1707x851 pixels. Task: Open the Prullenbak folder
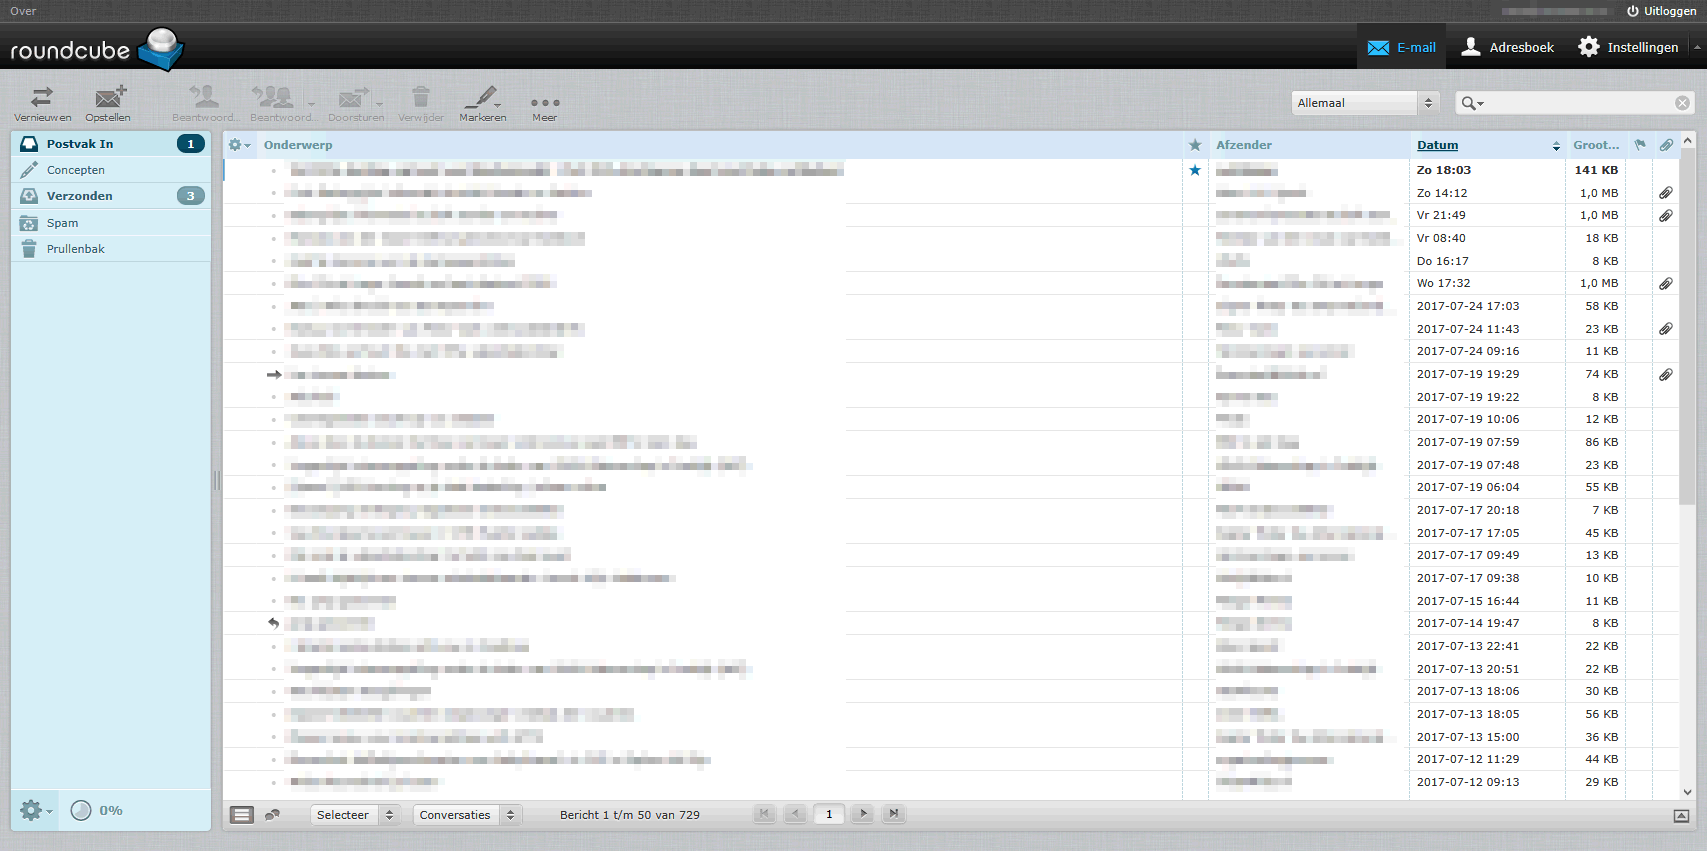click(x=76, y=249)
